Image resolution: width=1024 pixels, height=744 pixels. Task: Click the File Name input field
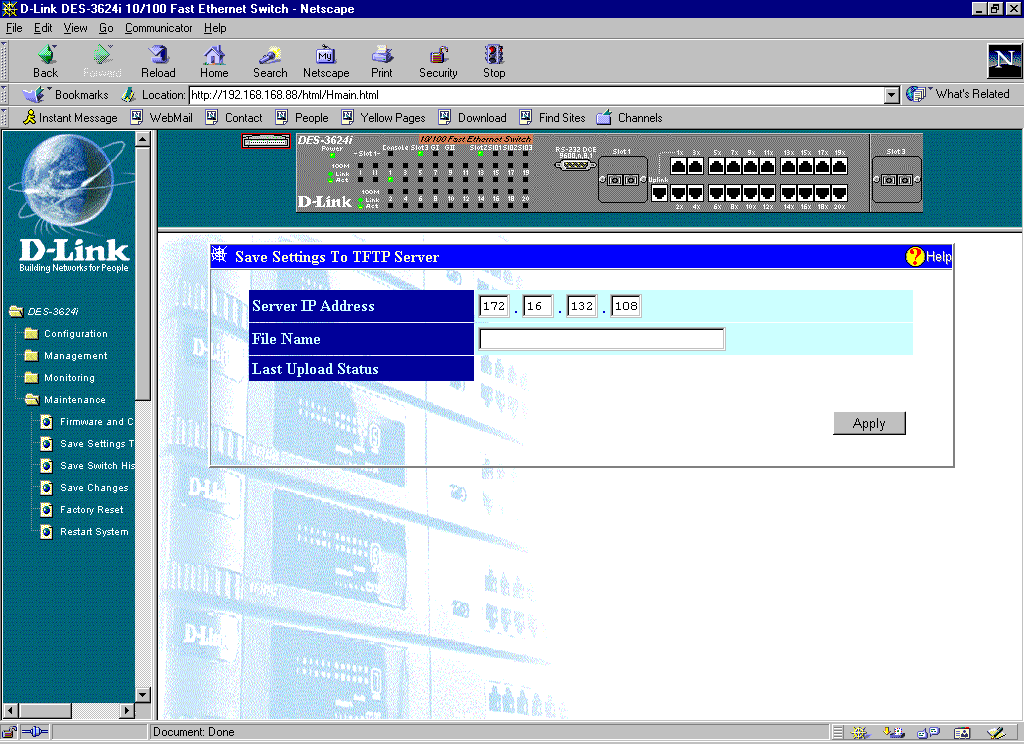601,340
